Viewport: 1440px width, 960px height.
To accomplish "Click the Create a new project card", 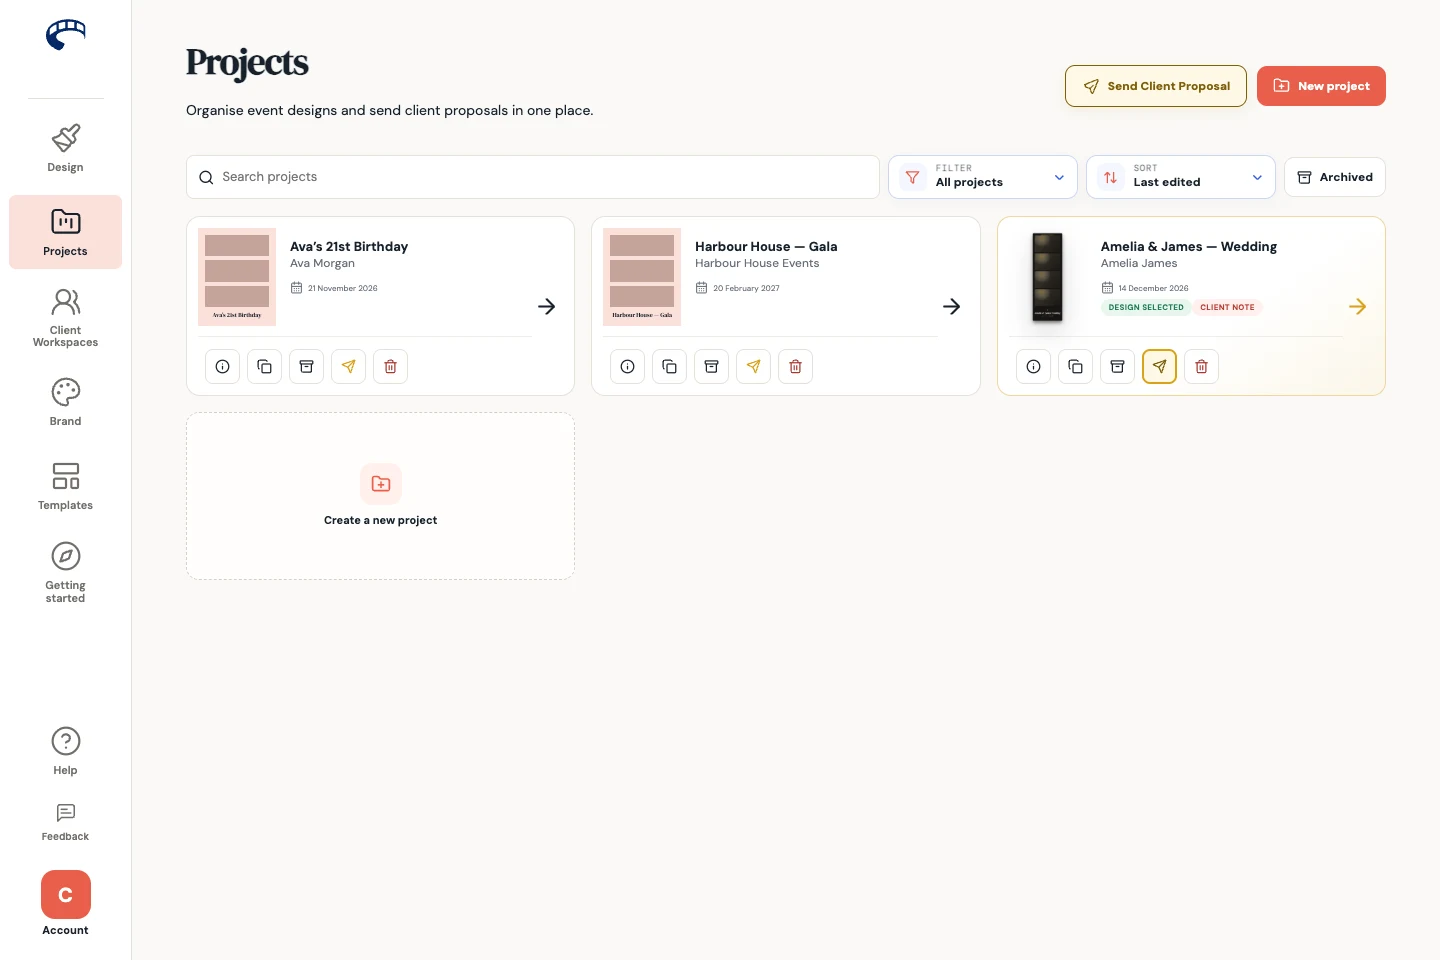I will point(380,496).
